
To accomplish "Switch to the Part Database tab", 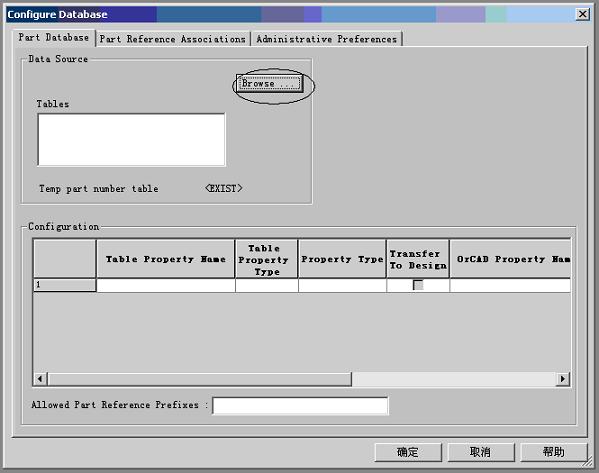I will click(x=53, y=37).
